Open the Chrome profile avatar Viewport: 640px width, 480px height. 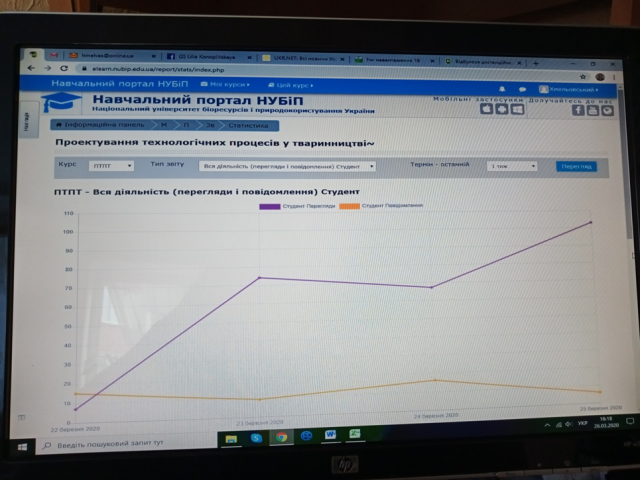[600, 76]
